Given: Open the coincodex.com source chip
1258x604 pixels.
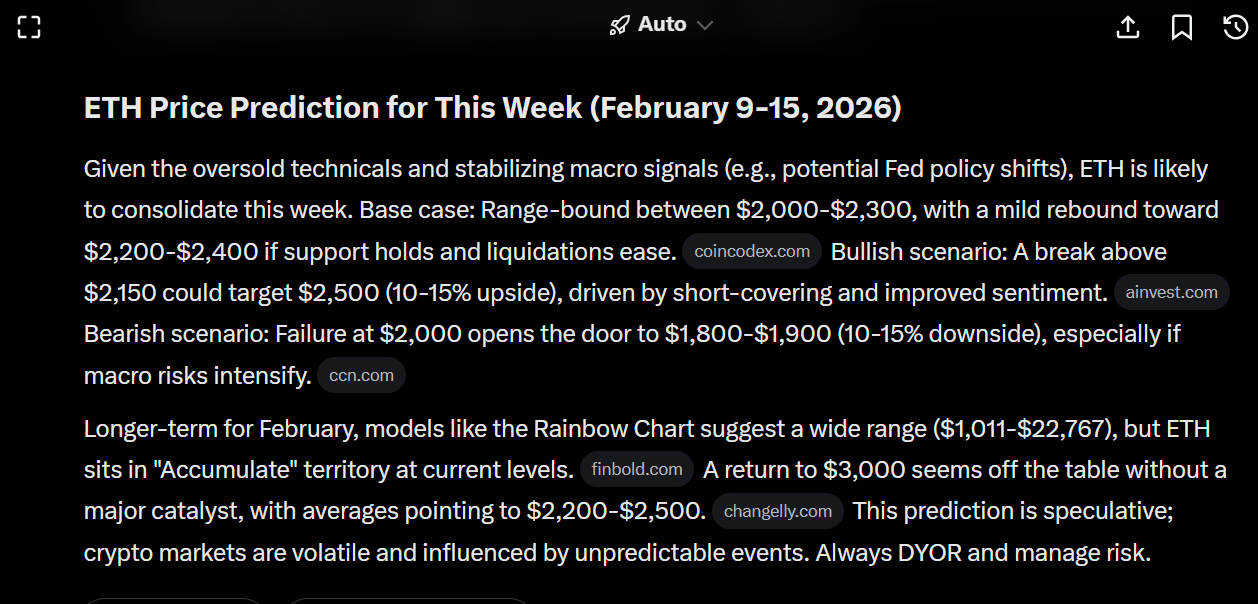Looking at the screenshot, I should click(752, 252).
